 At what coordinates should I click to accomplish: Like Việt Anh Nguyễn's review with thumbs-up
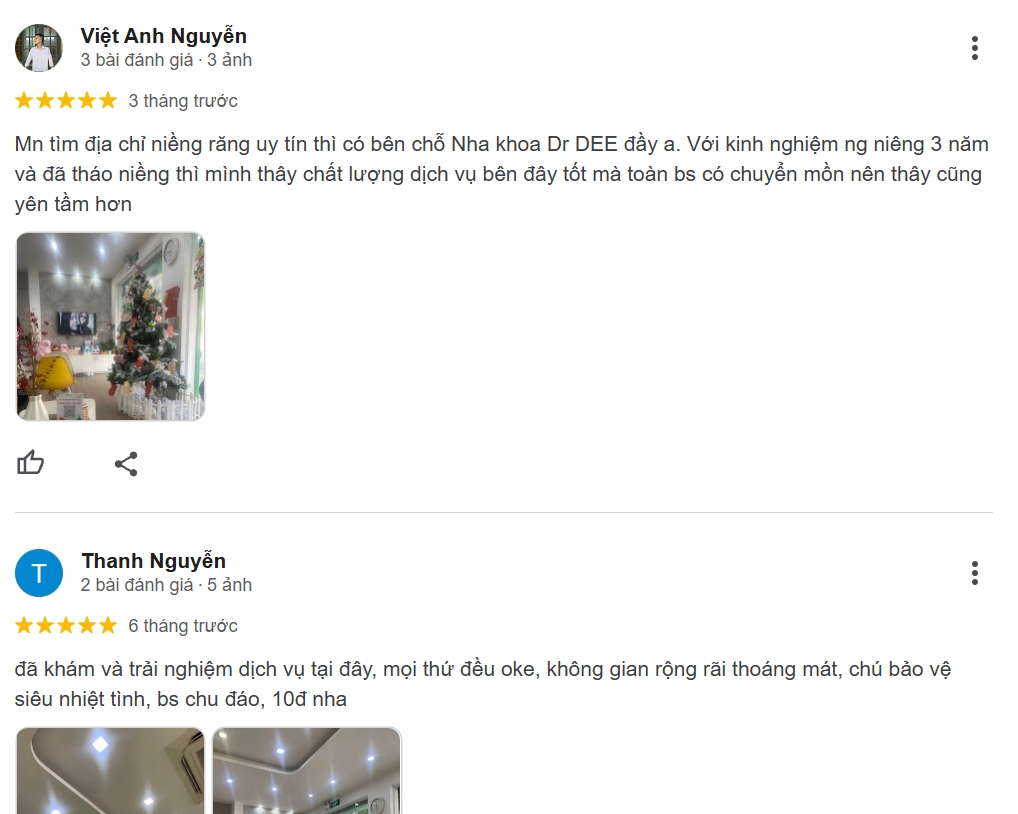click(31, 463)
